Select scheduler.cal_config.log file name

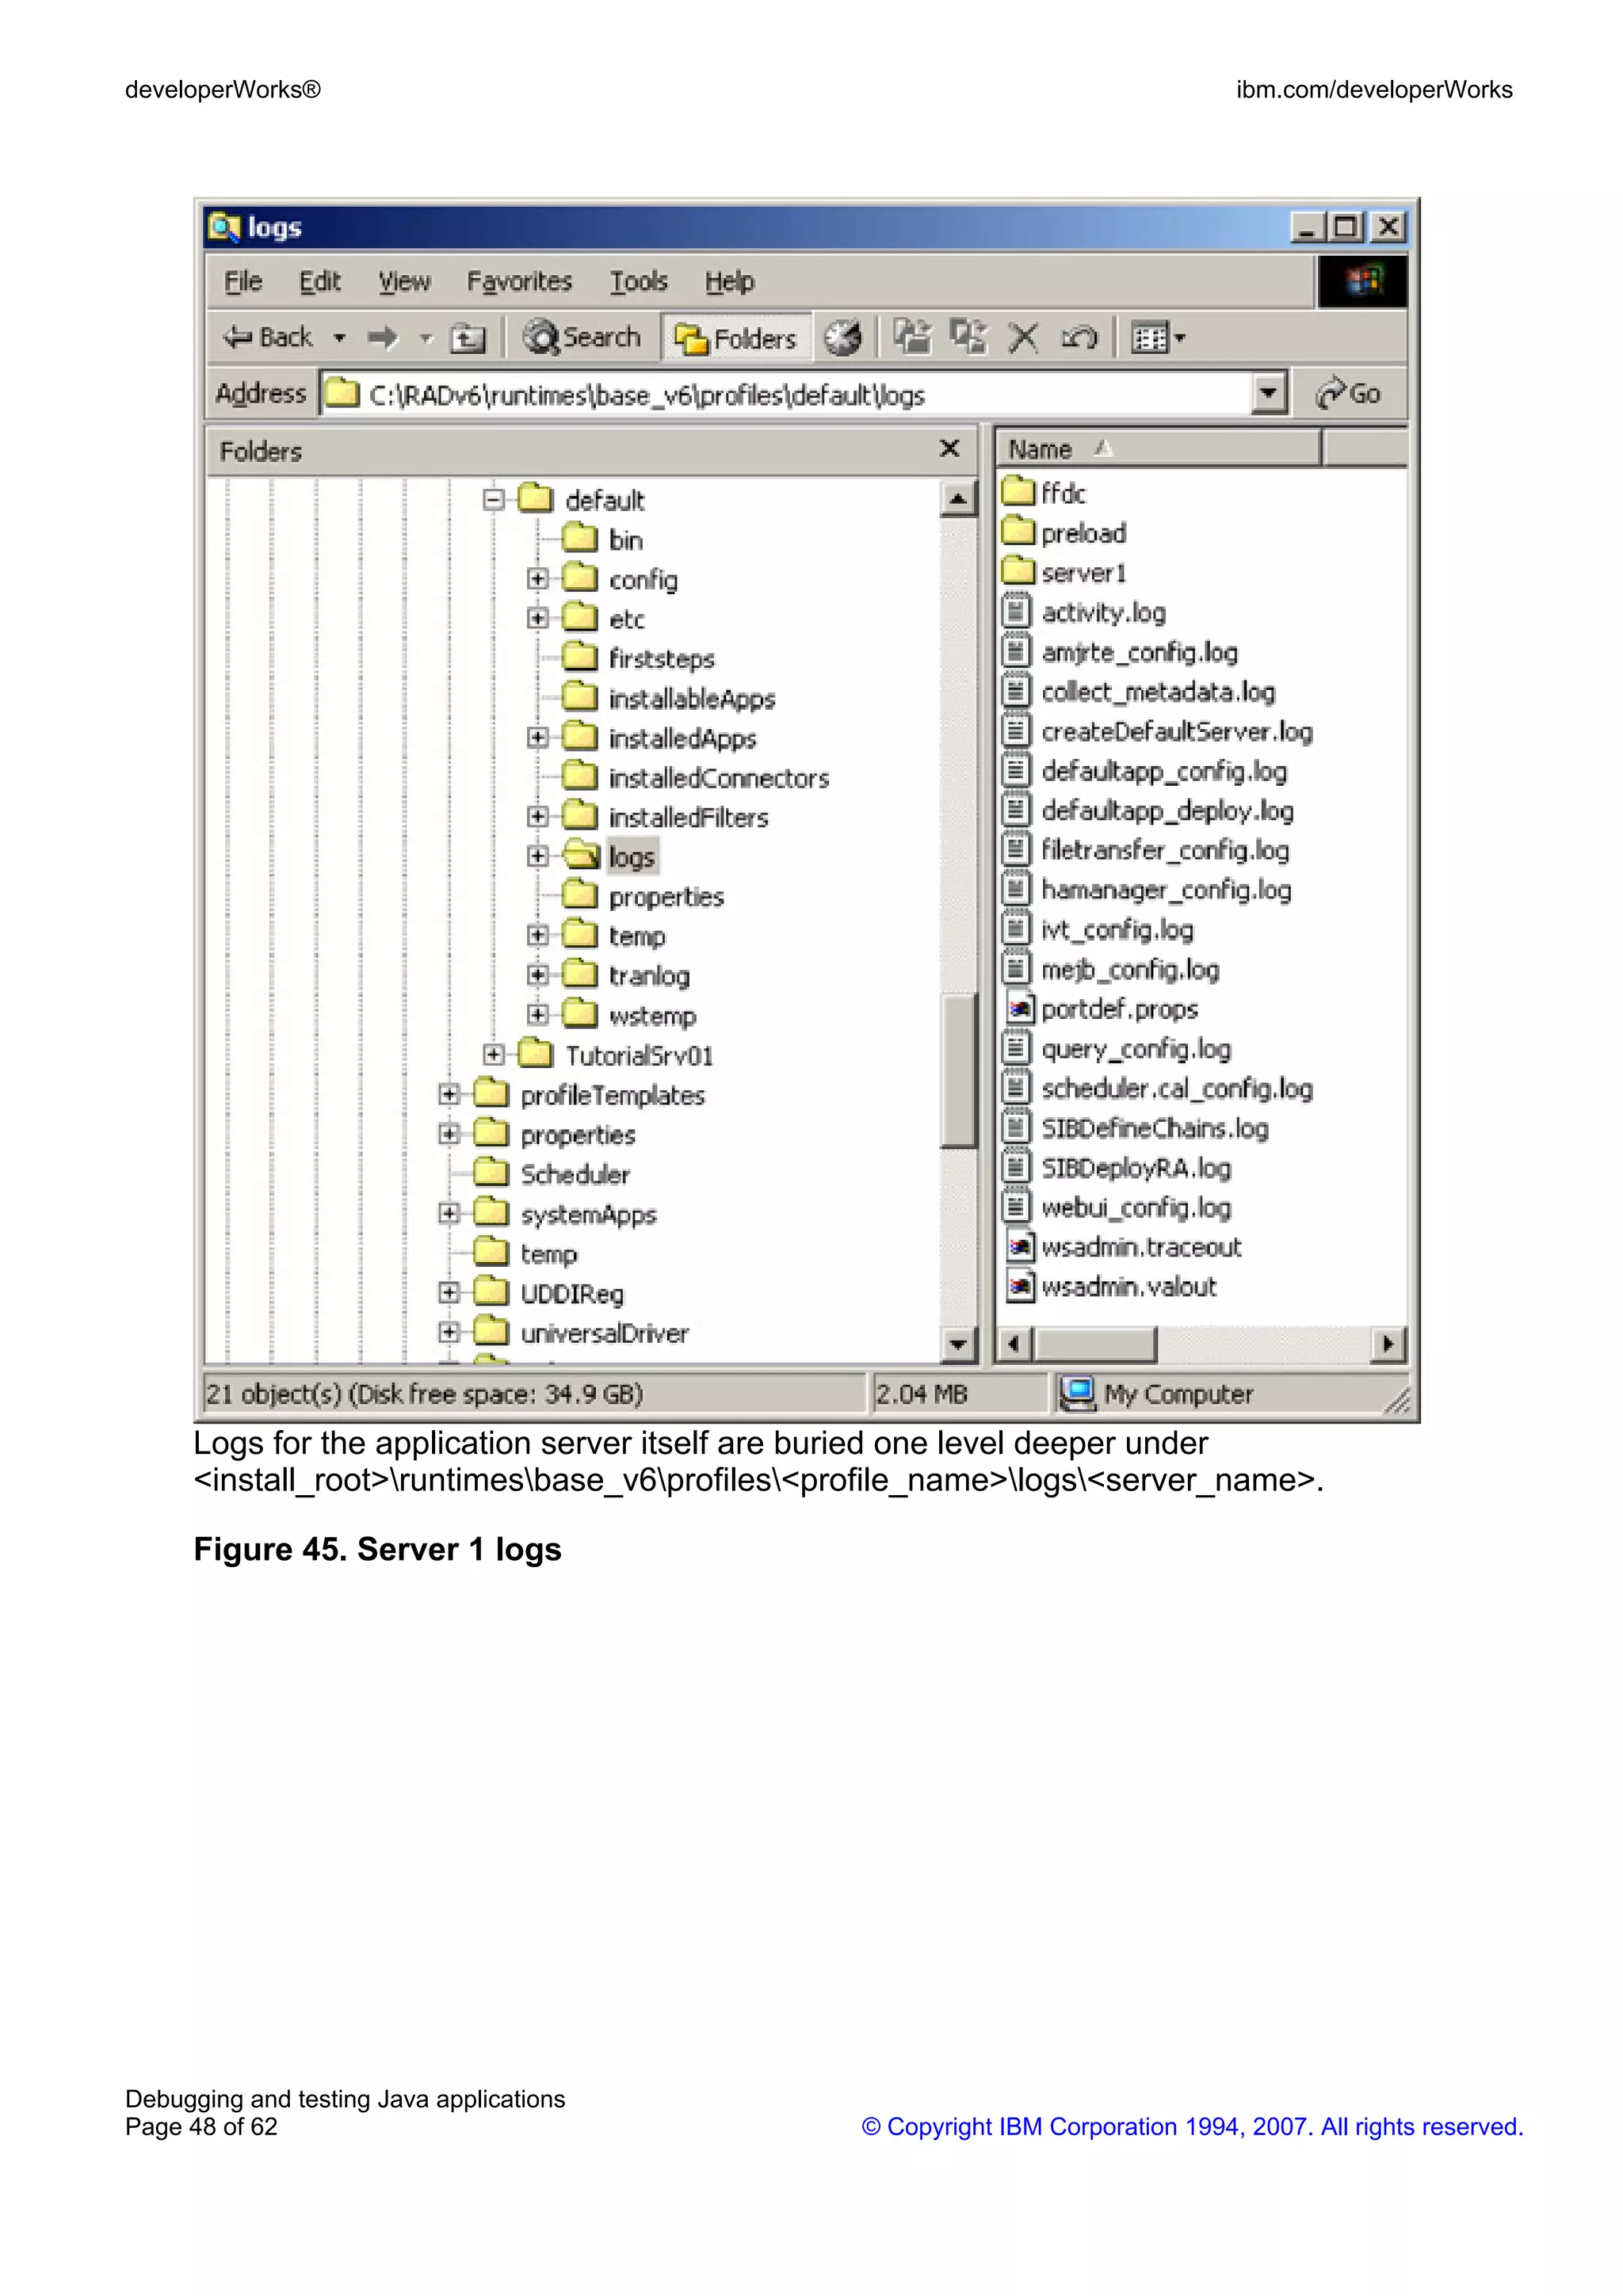tap(1177, 1088)
